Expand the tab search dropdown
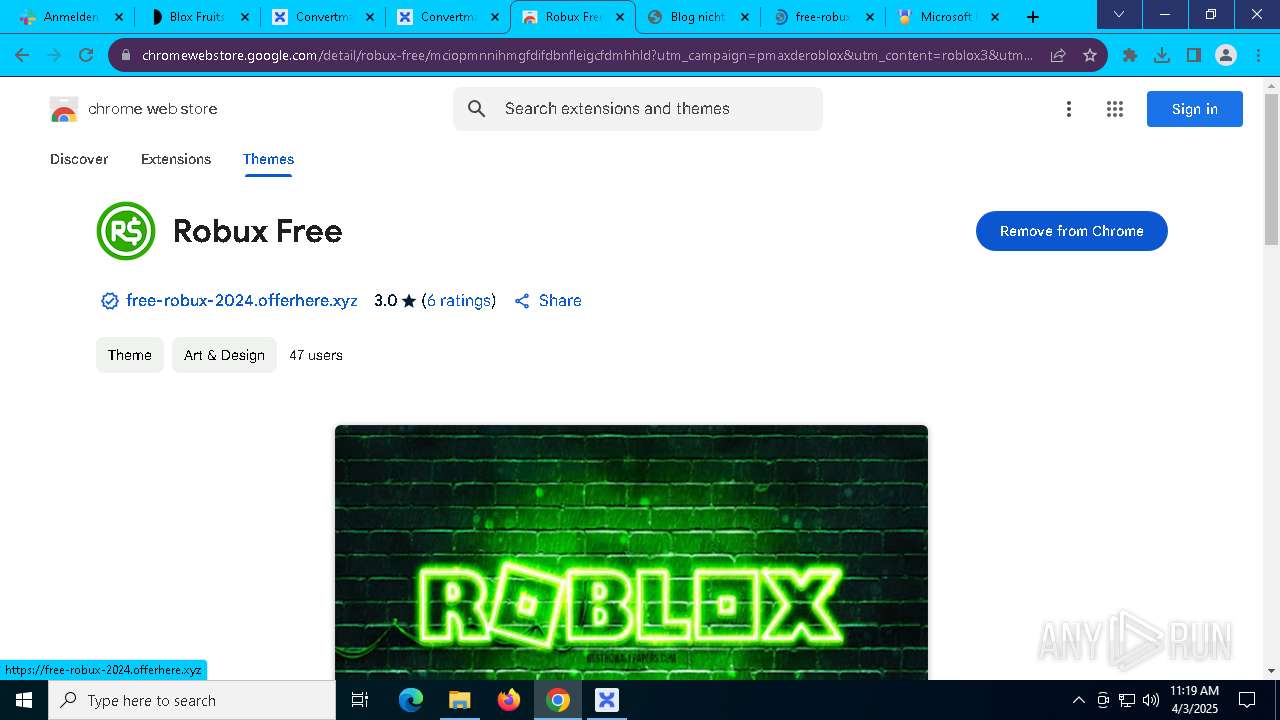 tap(1119, 14)
